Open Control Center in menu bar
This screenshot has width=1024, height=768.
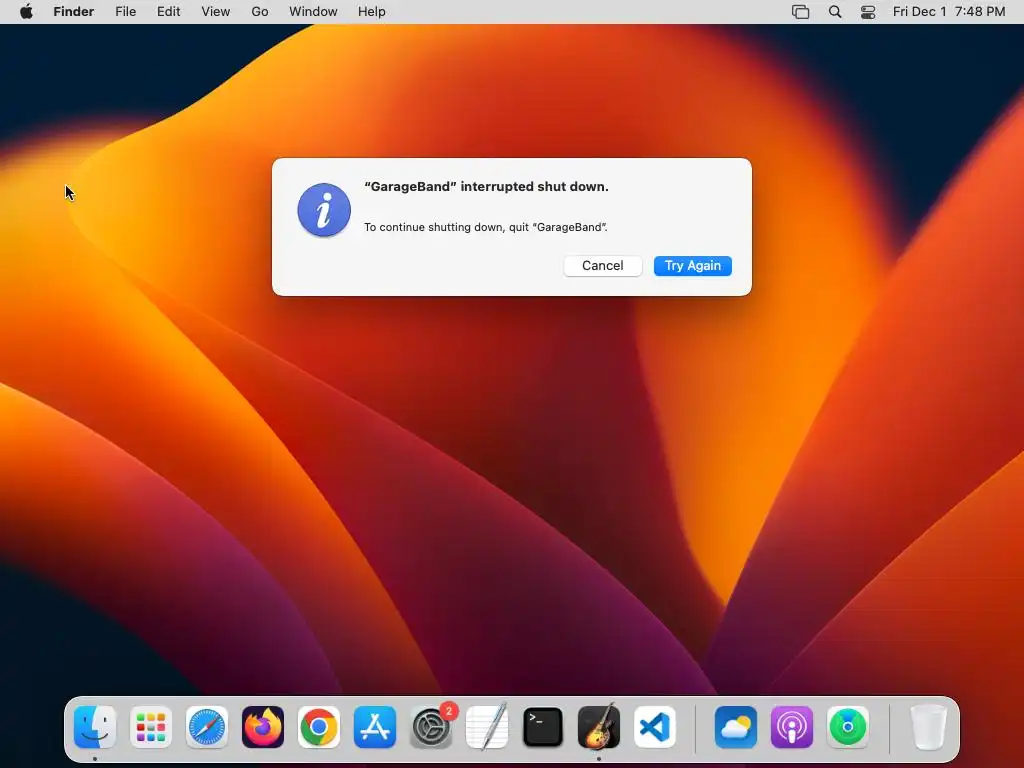(x=868, y=12)
